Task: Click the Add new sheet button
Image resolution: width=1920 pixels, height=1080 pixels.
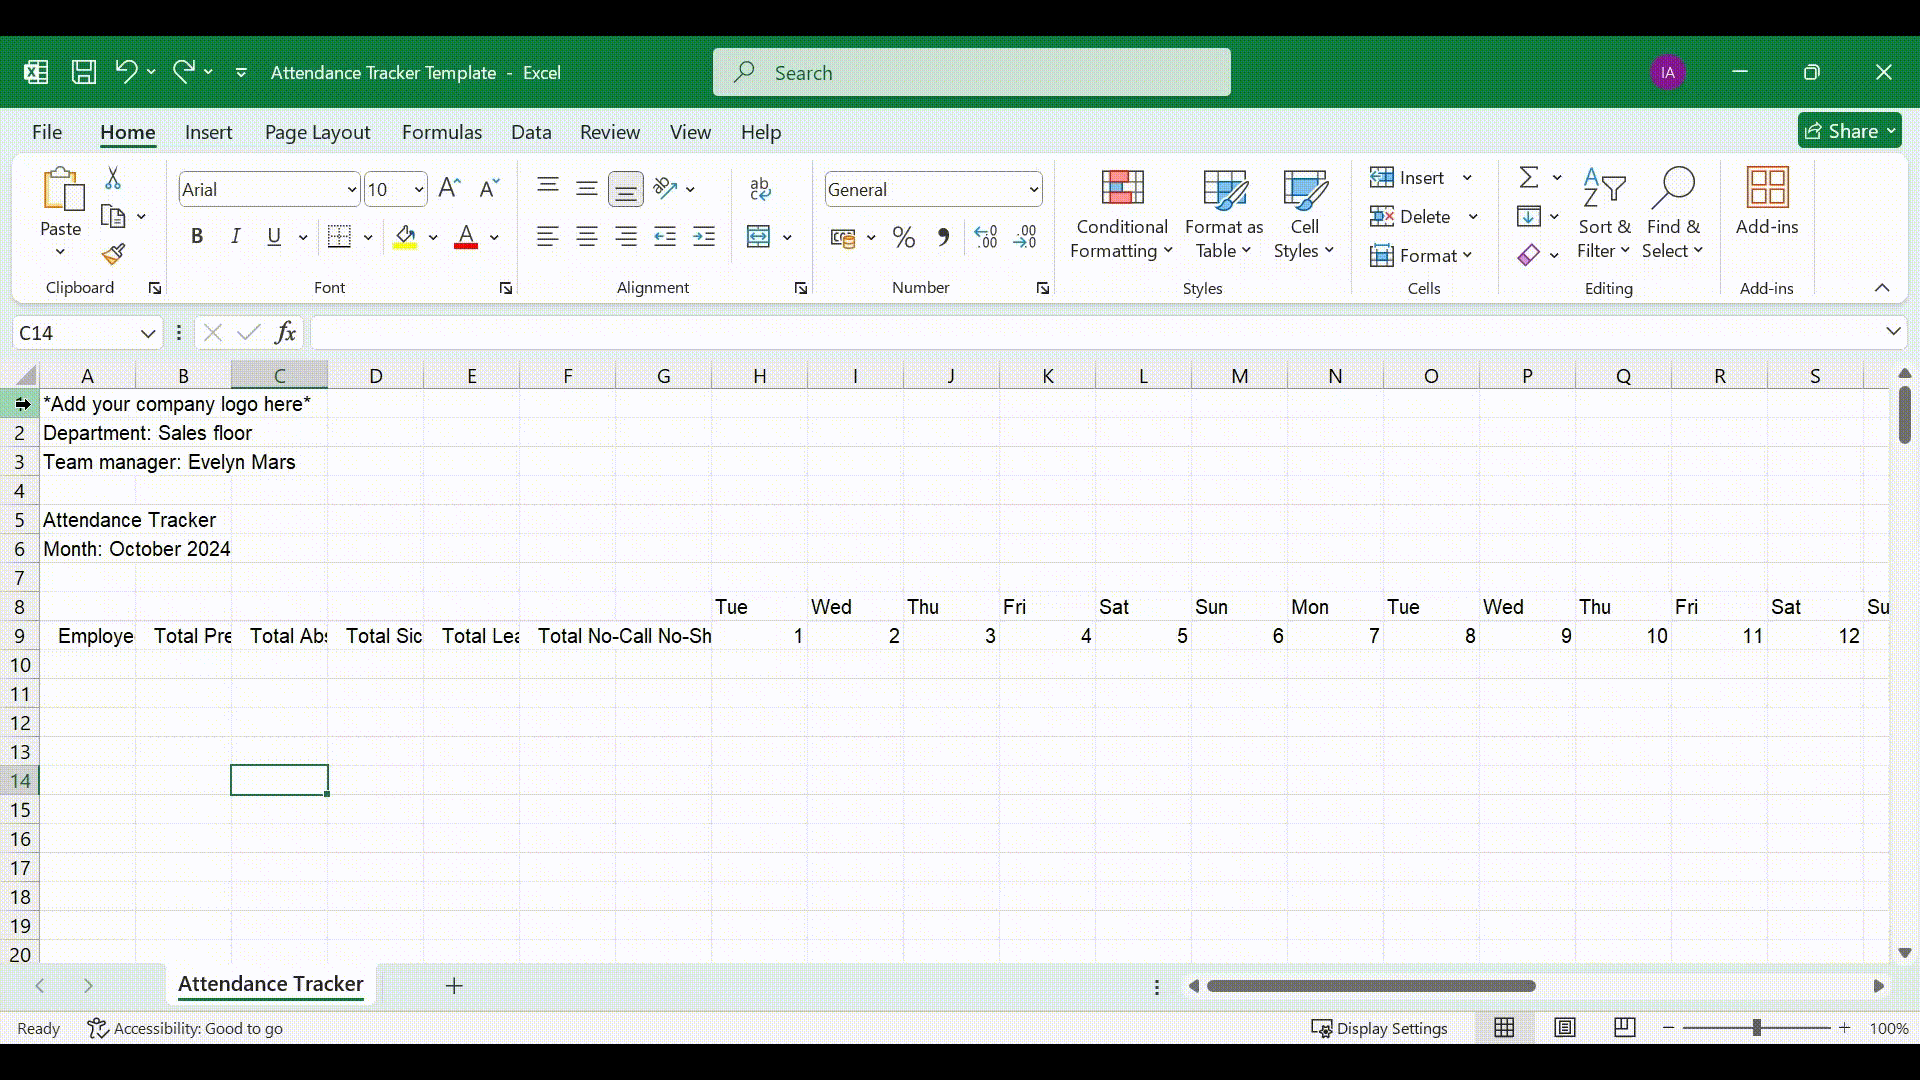Action: tap(454, 985)
